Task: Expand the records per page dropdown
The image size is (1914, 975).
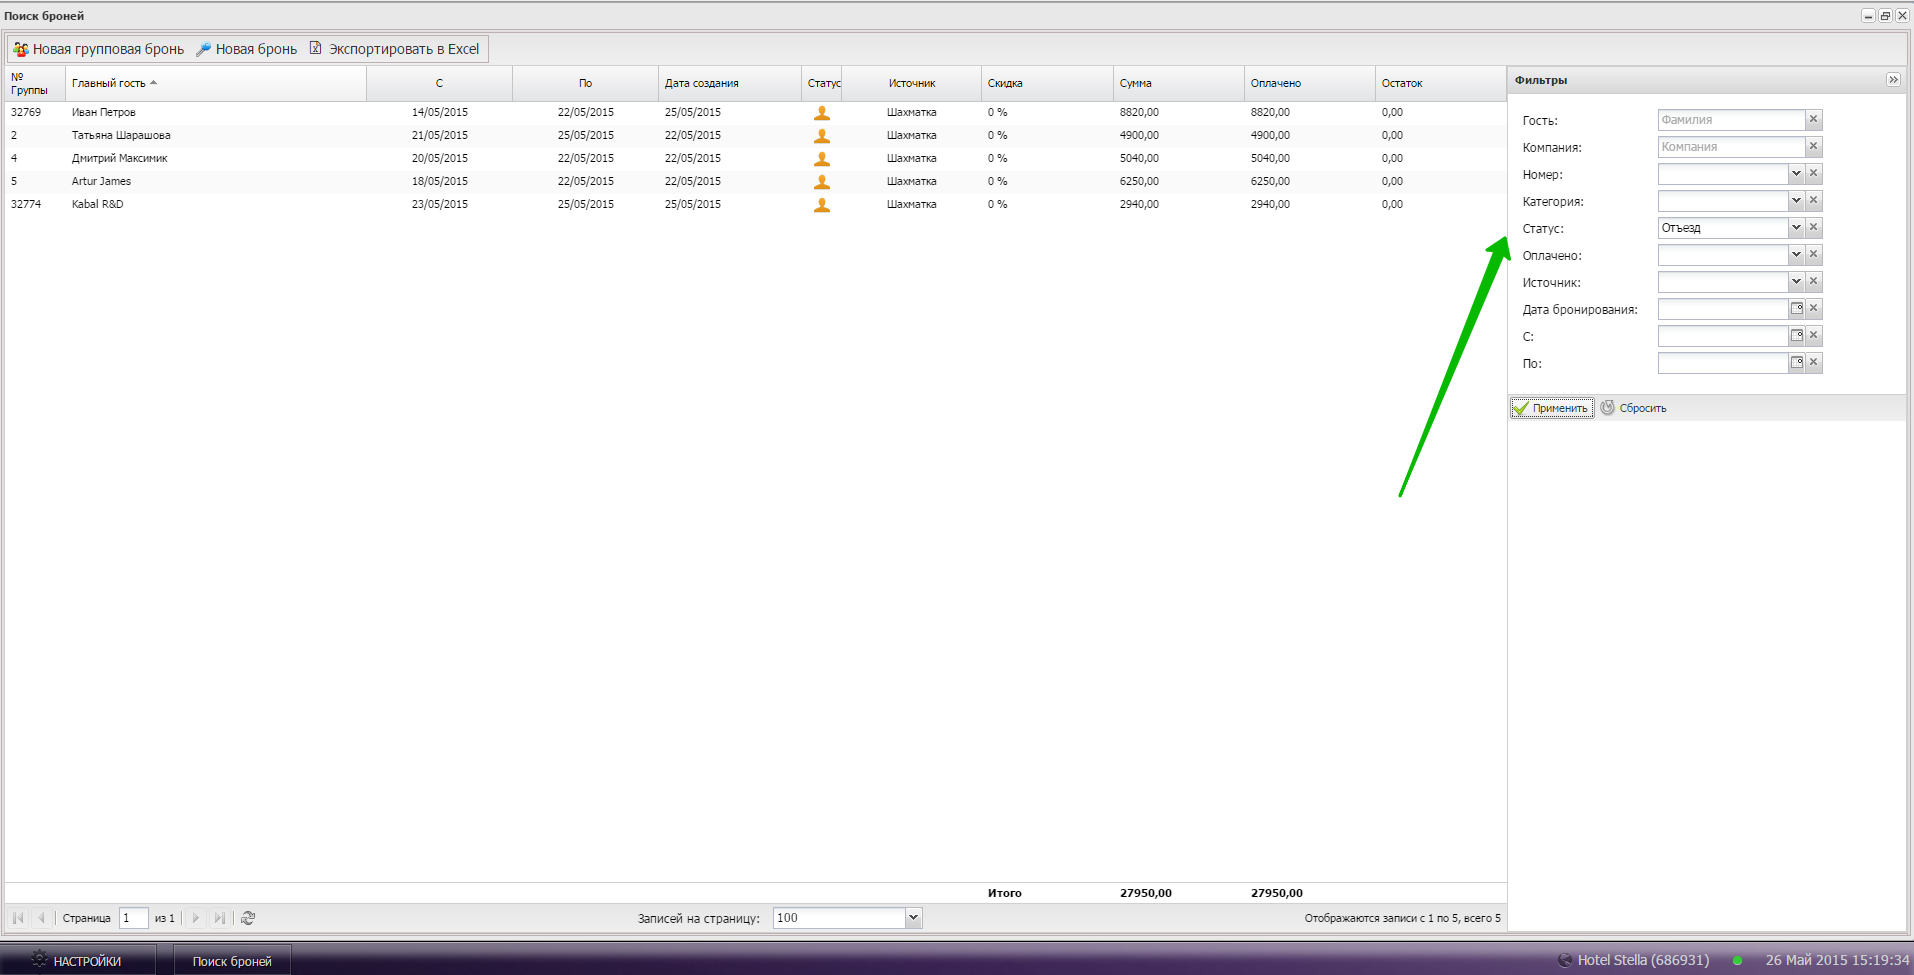Action: click(913, 918)
